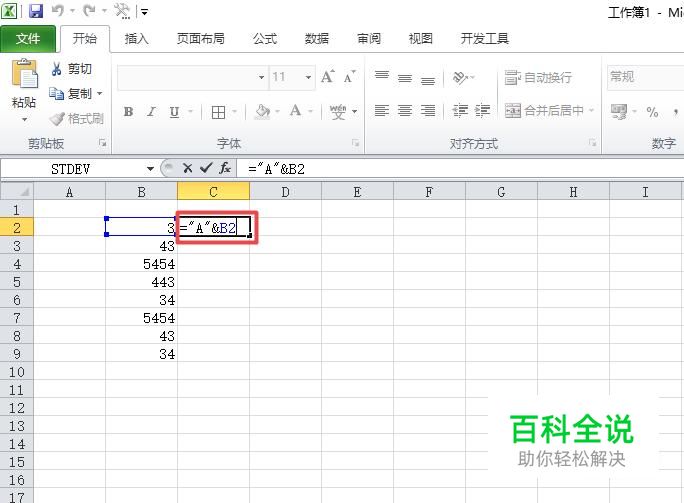Open the font size dropdown

pos(308,78)
